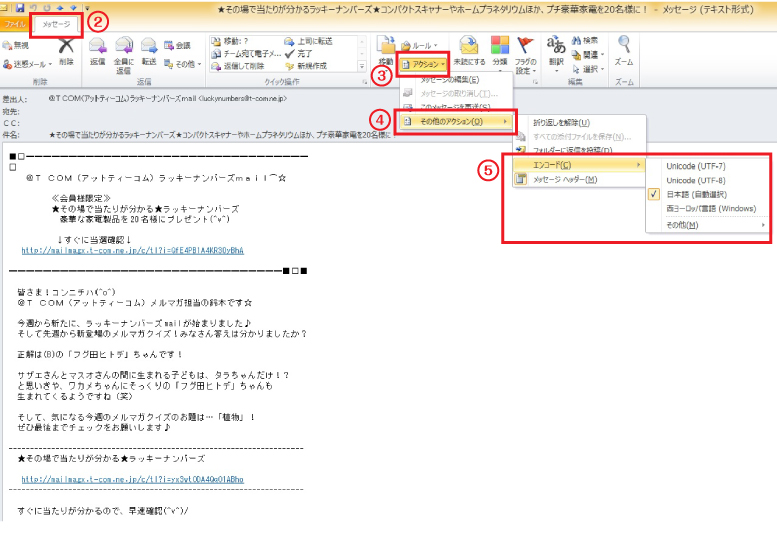
Task: Select the メッセージ ribbon tab
Action: 56,24
